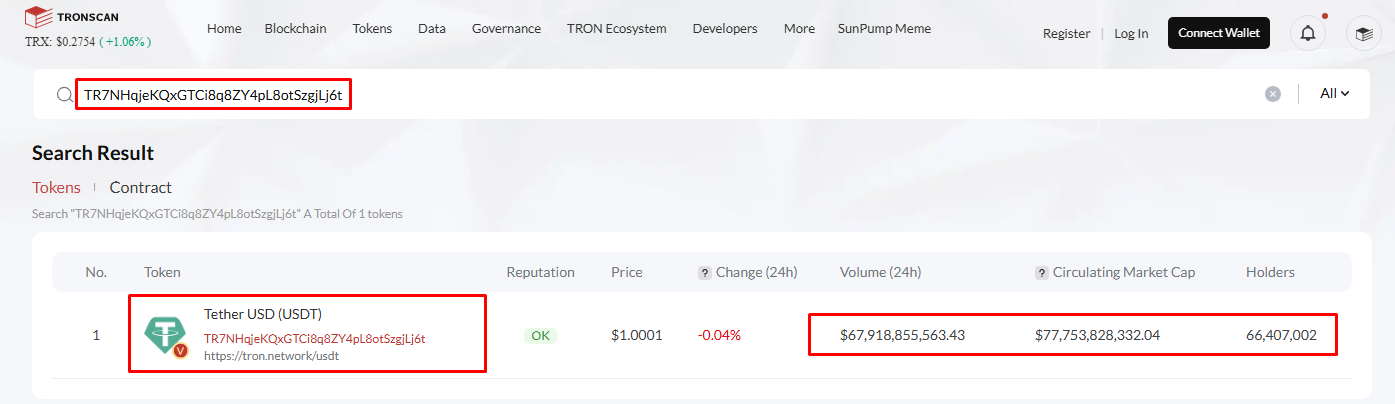Click the search magnifier icon
Image resolution: width=1395 pixels, height=404 pixels.
pyautogui.click(x=65, y=94)
